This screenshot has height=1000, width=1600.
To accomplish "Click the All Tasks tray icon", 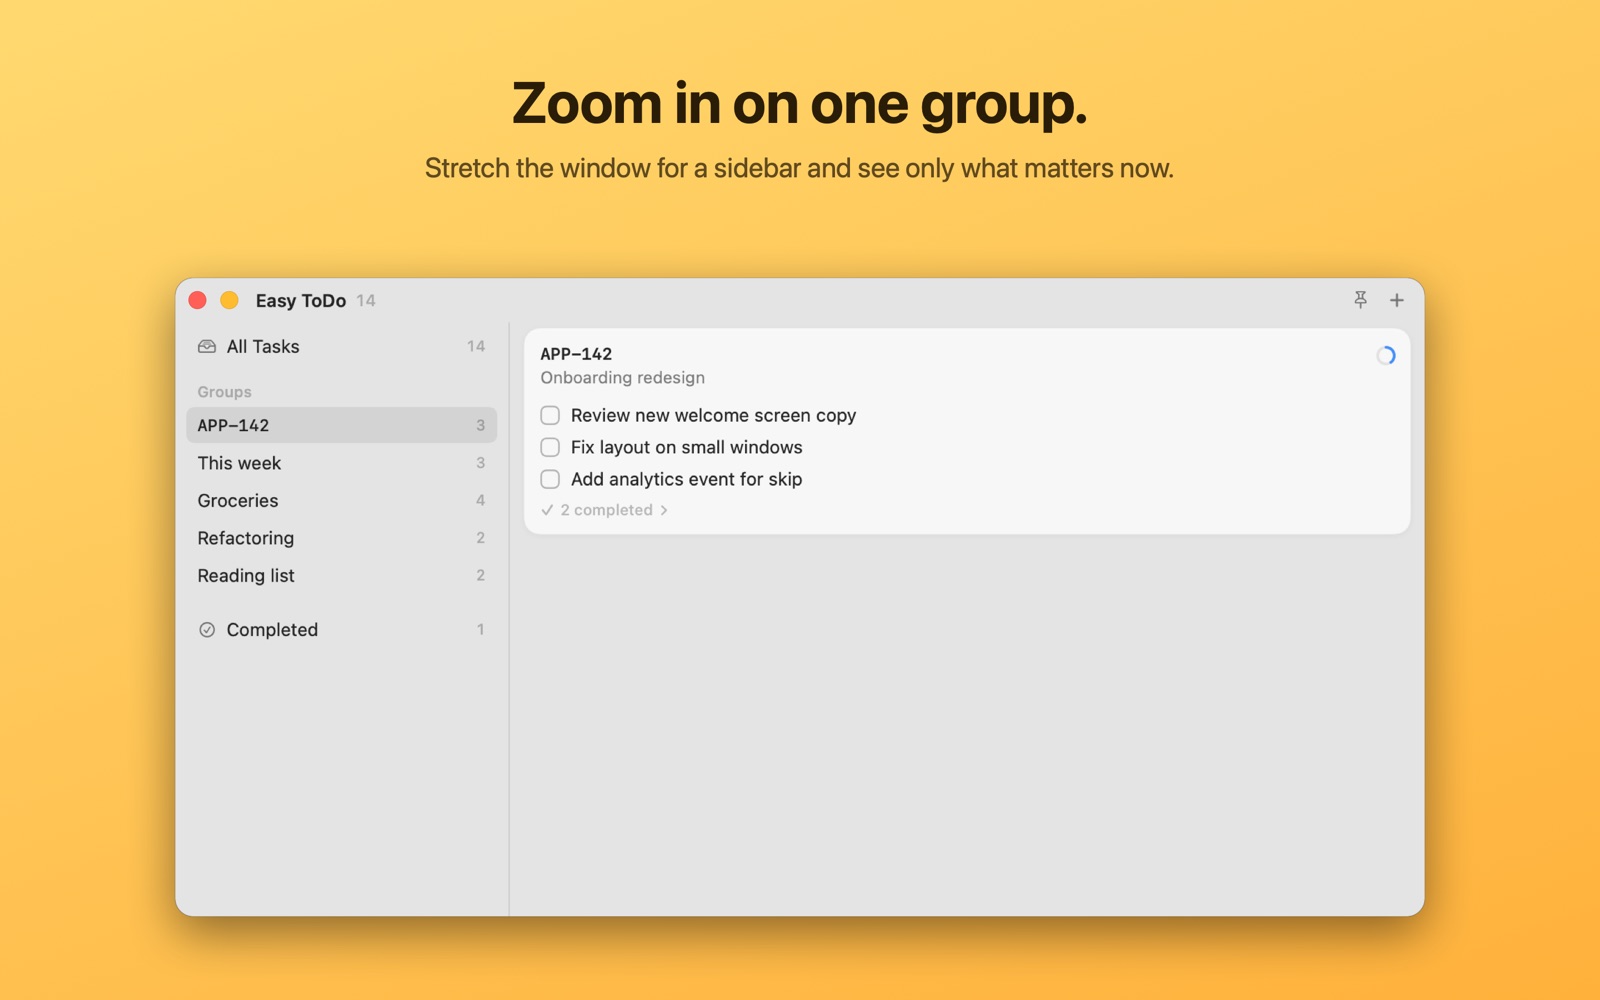I will 207,346.
